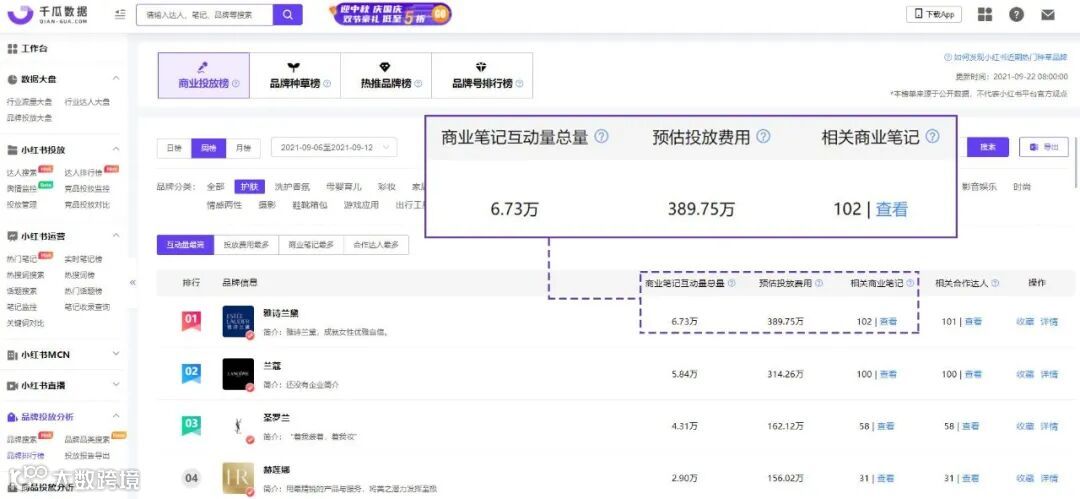View 相关商业笔记 查看 for 兰蔻
Viewport: 1080px width, 499px height.
click(888, 374)
